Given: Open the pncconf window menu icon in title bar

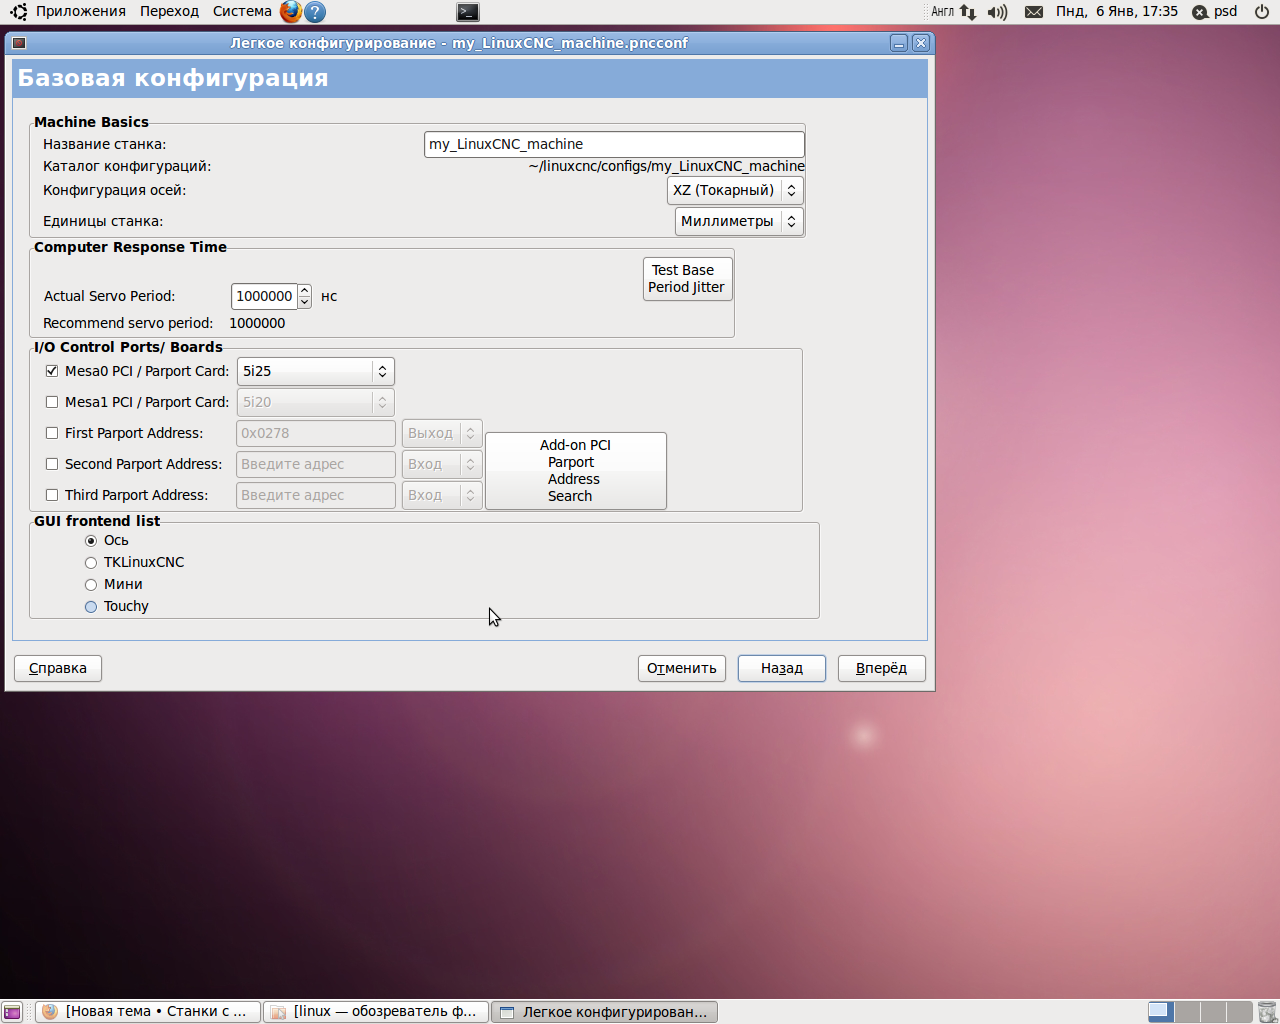Looking at the screenshot, I should 19,43.
